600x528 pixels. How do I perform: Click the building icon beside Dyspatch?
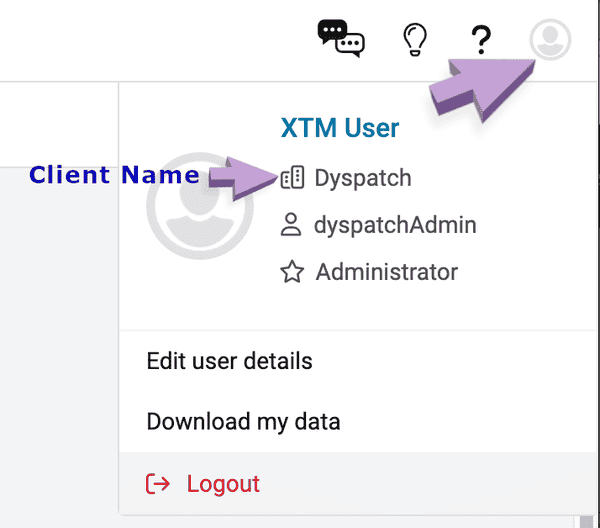[x=292, y=178]
